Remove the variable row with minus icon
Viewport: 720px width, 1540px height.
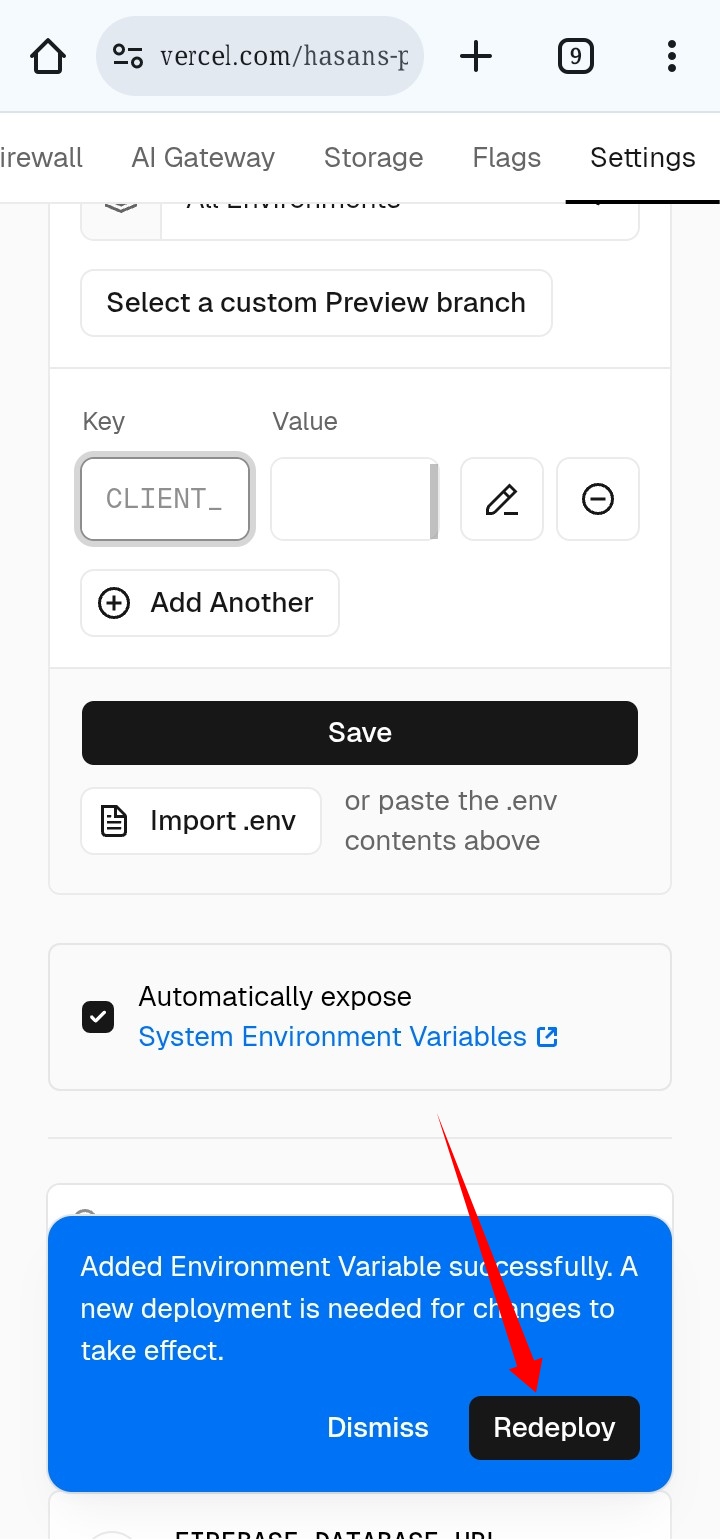(x=598, y=499)
